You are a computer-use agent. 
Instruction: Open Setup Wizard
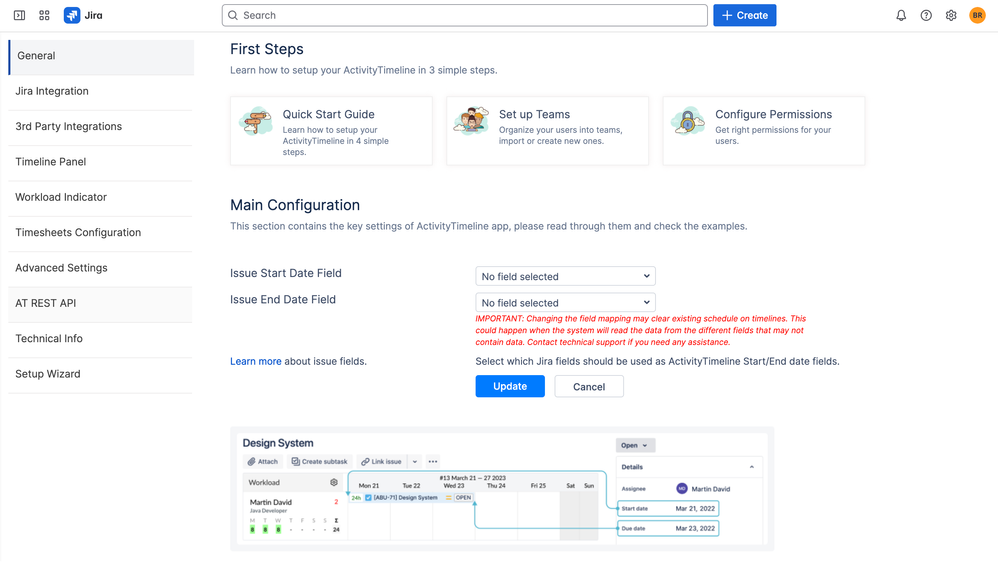101,374
